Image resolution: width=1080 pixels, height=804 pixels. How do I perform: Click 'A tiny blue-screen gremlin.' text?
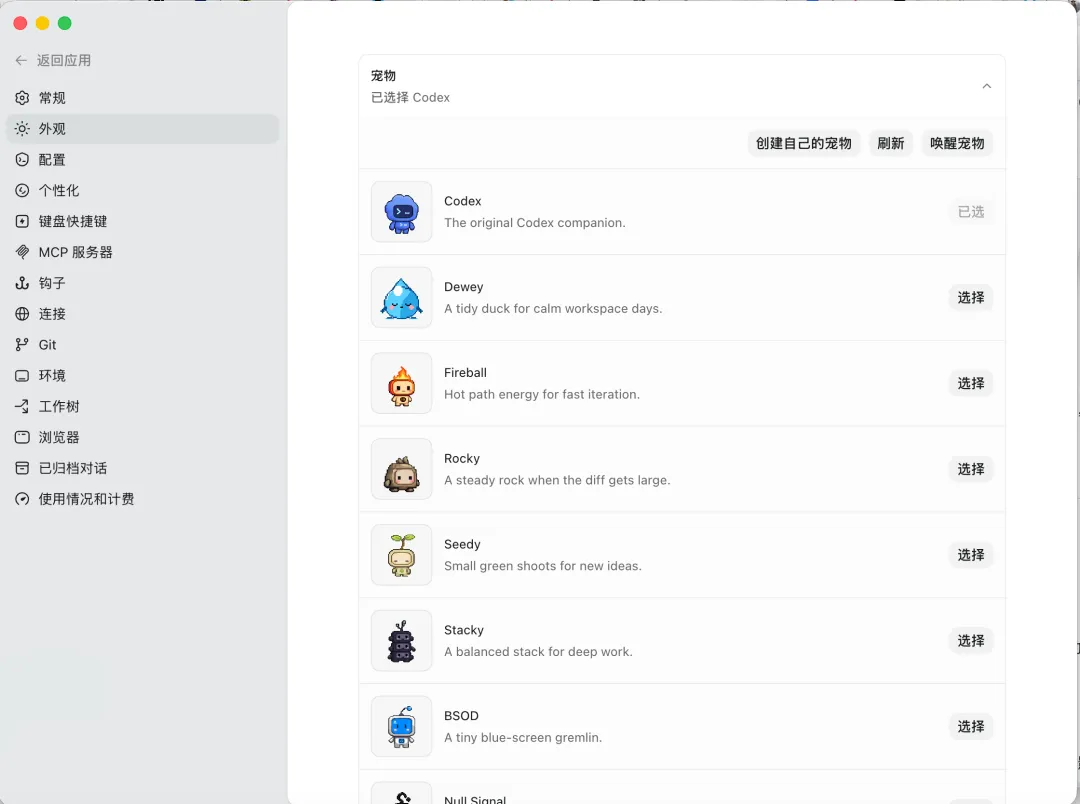[x=523, y=737]
